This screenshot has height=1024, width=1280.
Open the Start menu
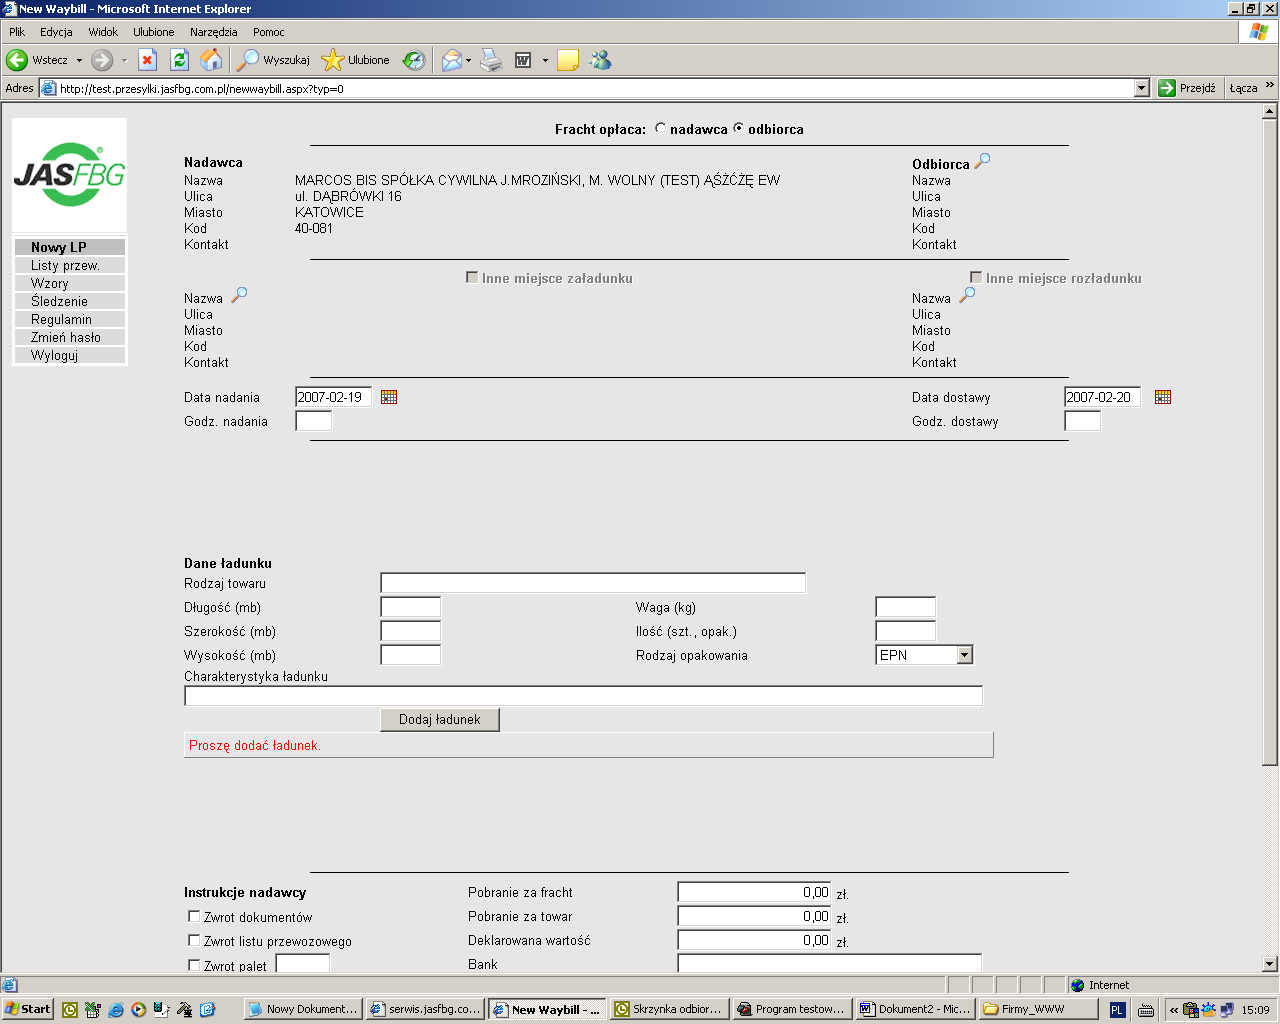28,1009
